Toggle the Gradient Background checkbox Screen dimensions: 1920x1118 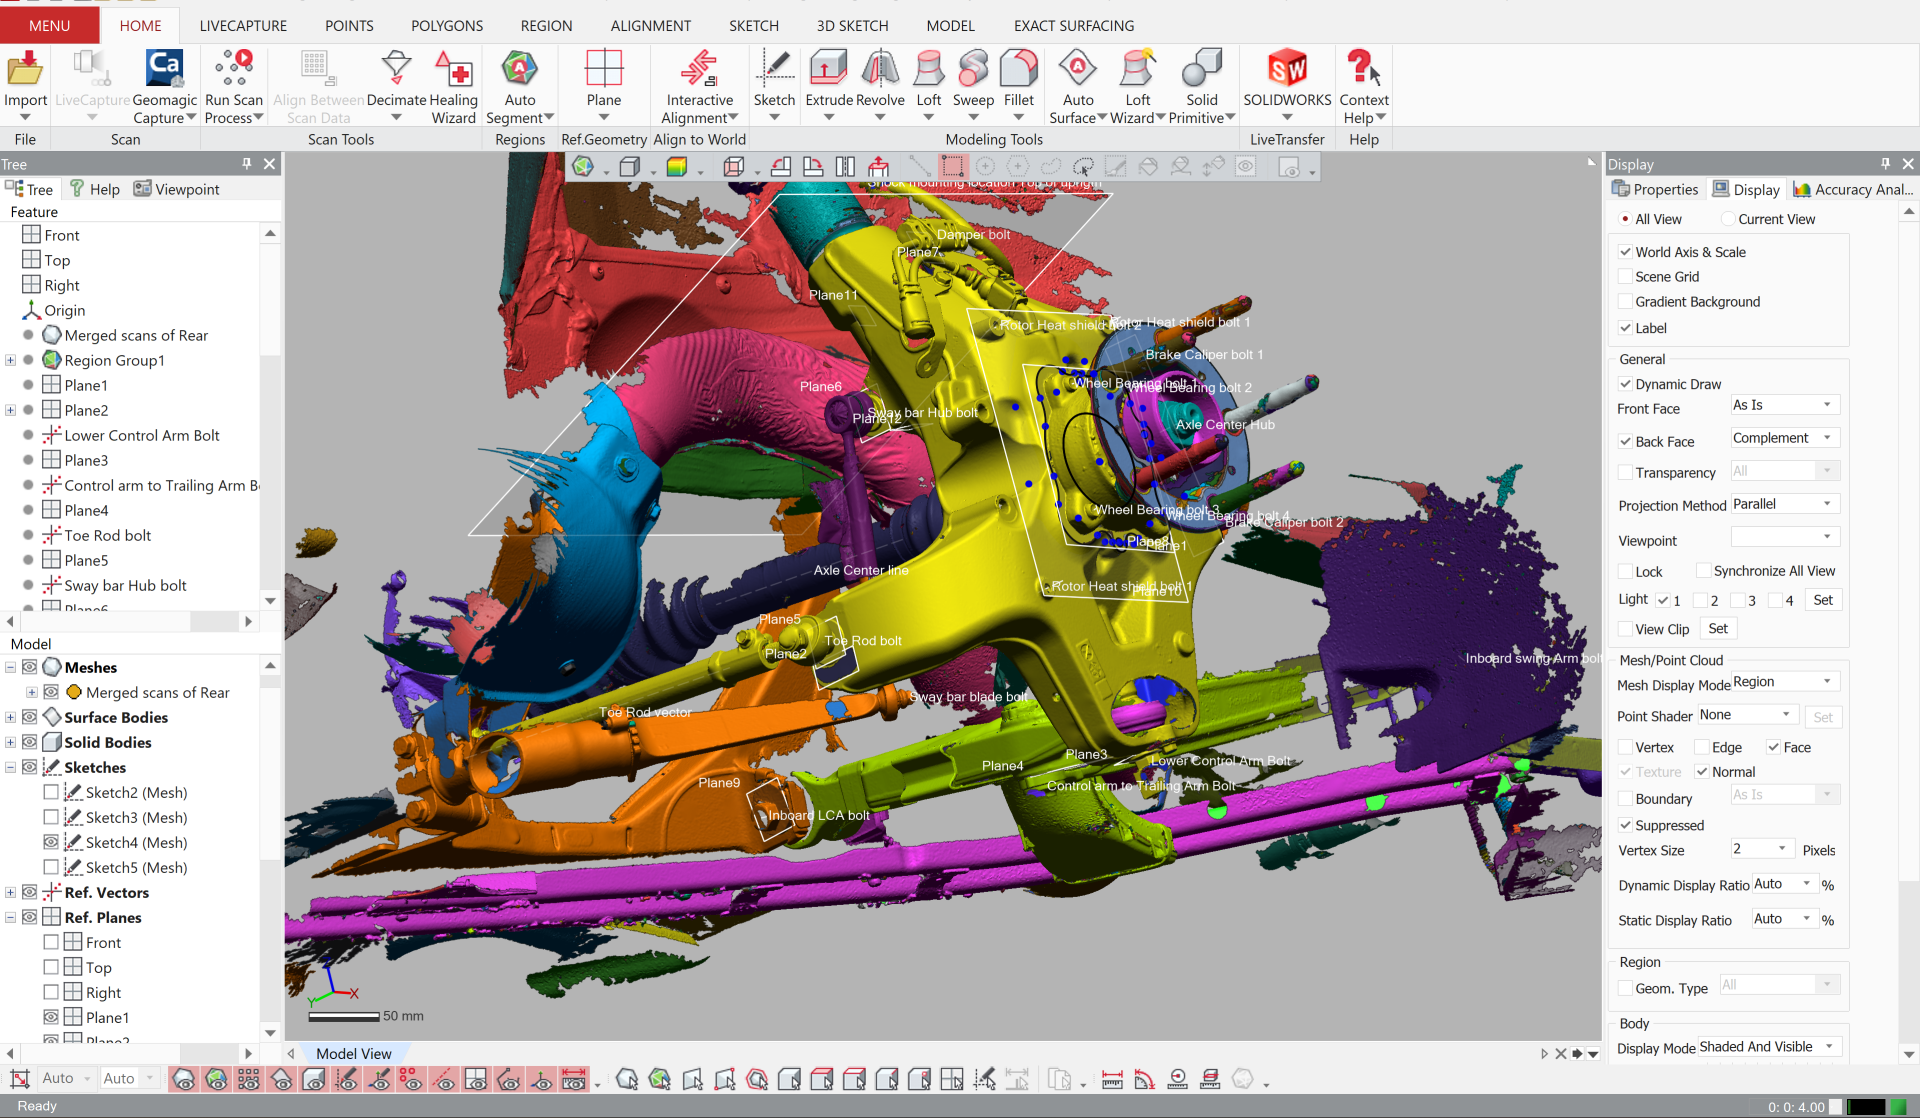tap(1626, 302)
